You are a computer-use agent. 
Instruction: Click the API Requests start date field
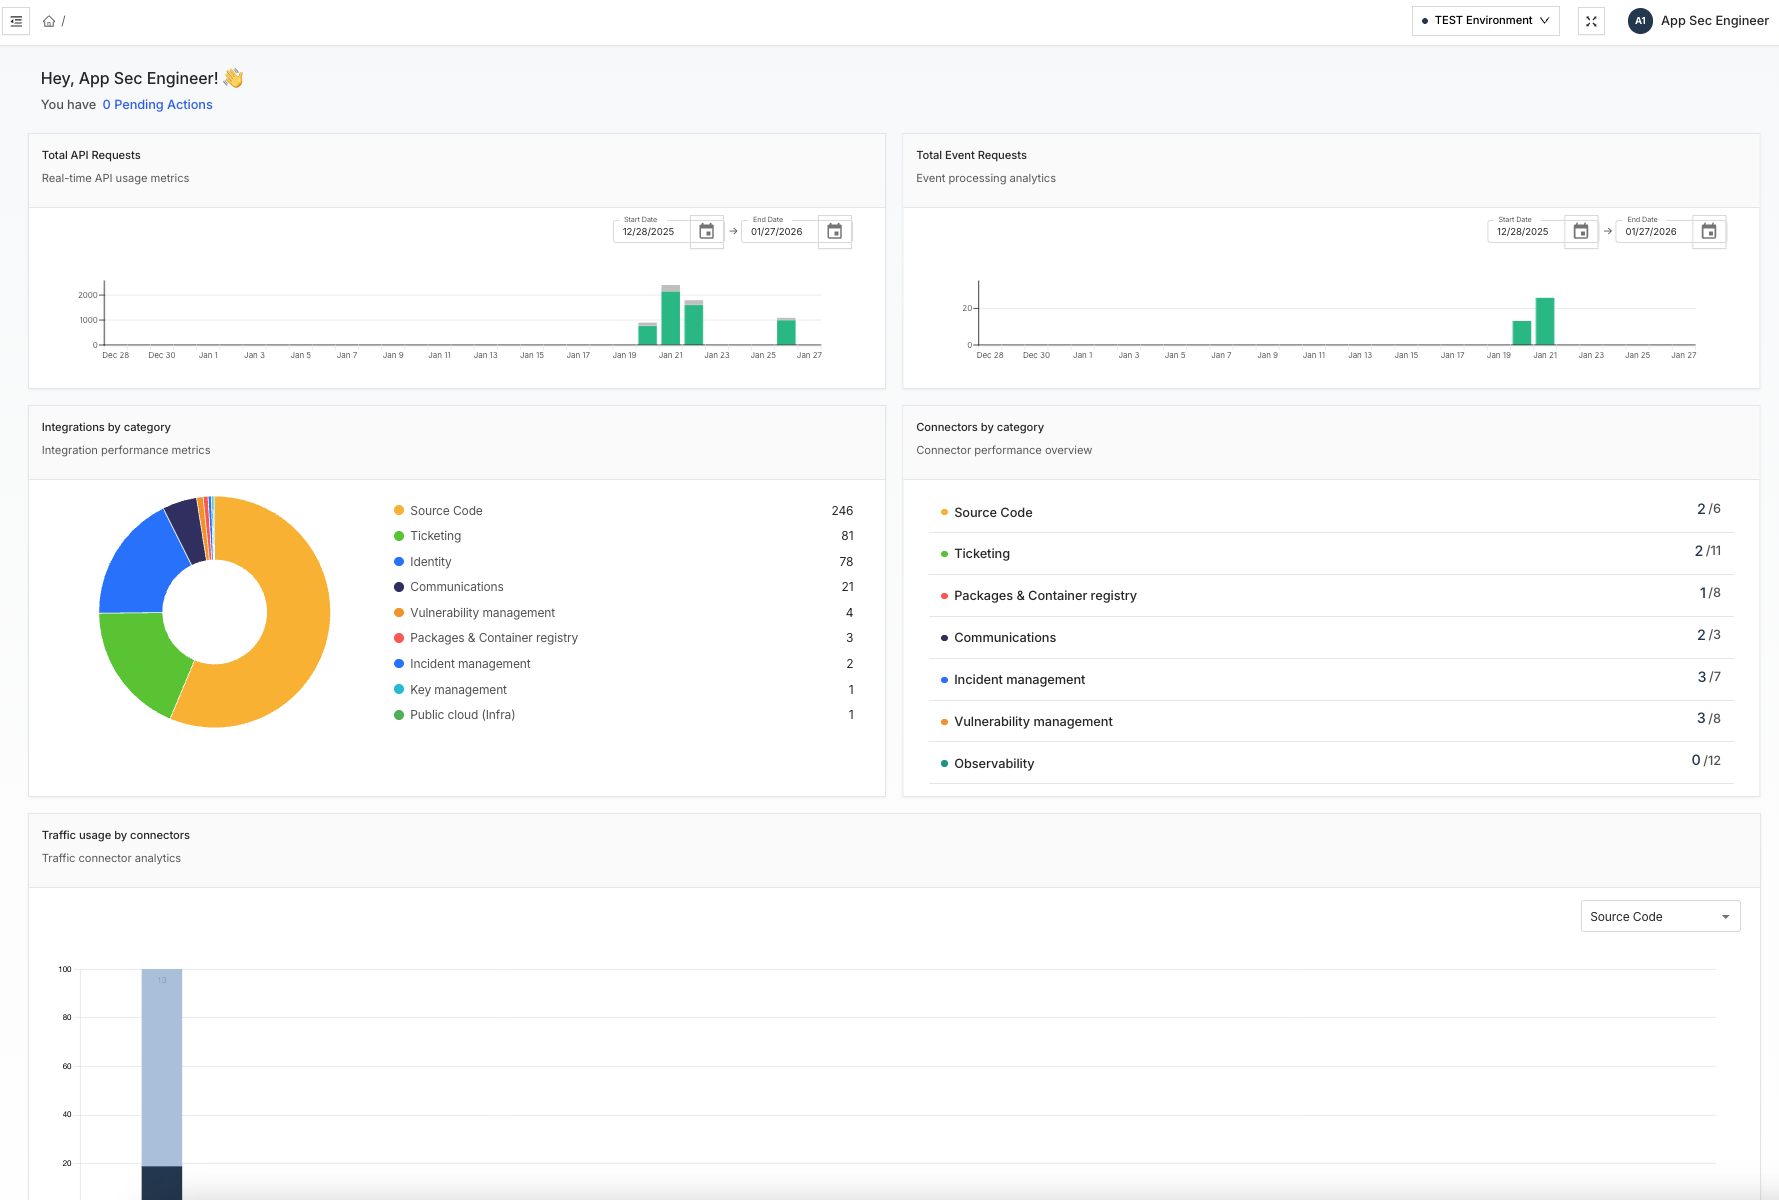[x=649, y=232]
